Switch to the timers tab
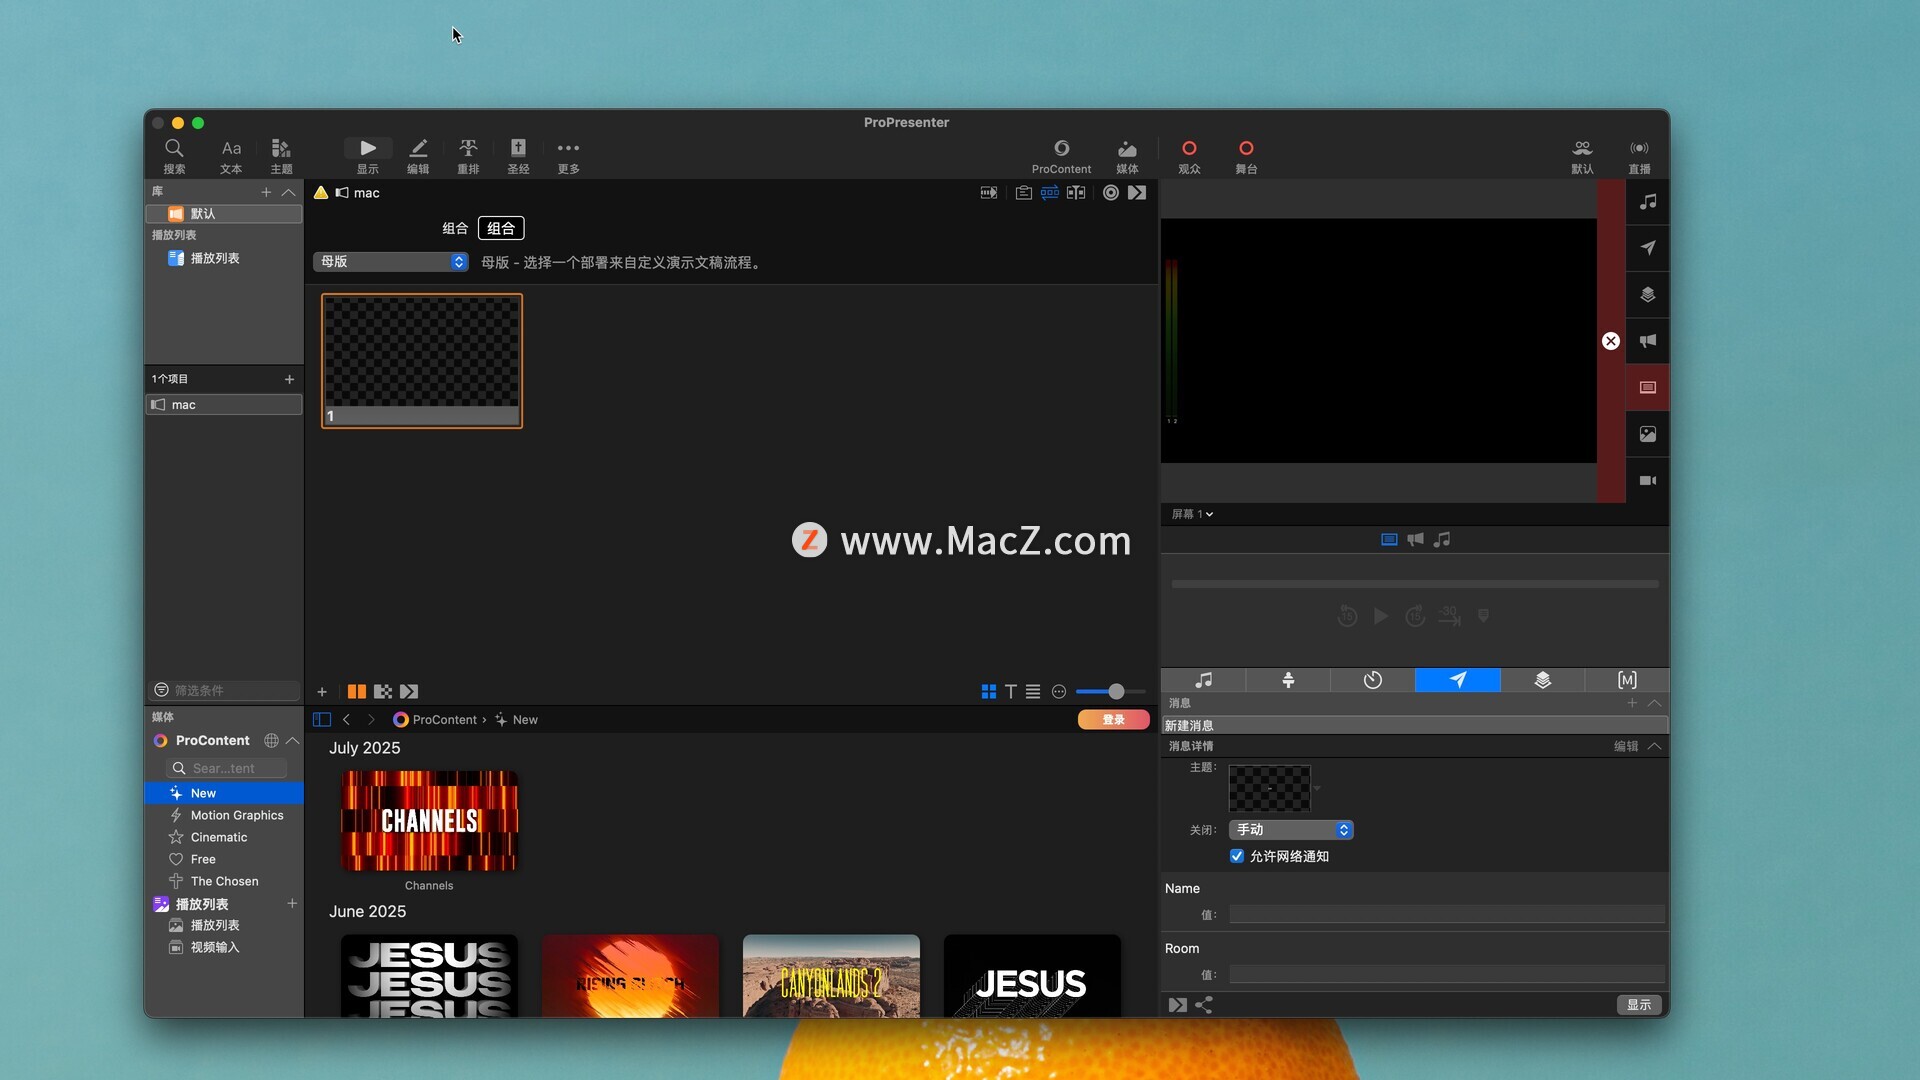 [1373, 680]
